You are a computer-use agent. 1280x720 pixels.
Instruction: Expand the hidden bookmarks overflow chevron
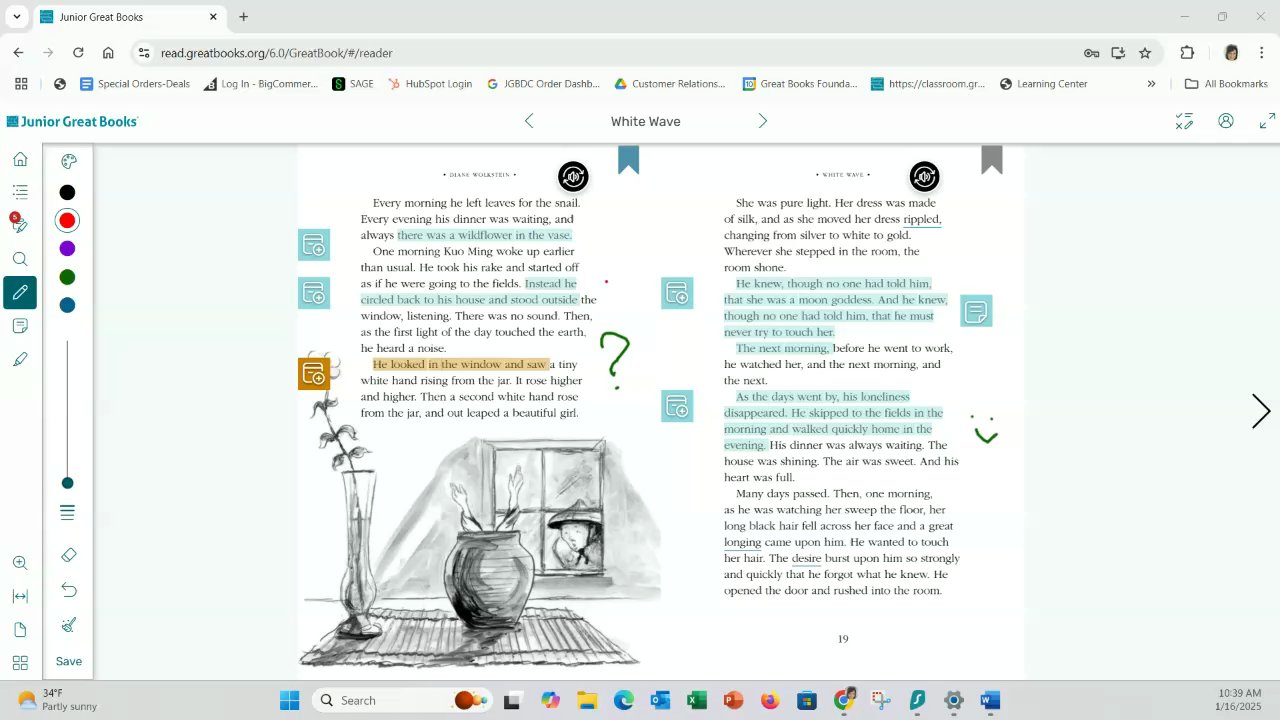click(1151, 84)
